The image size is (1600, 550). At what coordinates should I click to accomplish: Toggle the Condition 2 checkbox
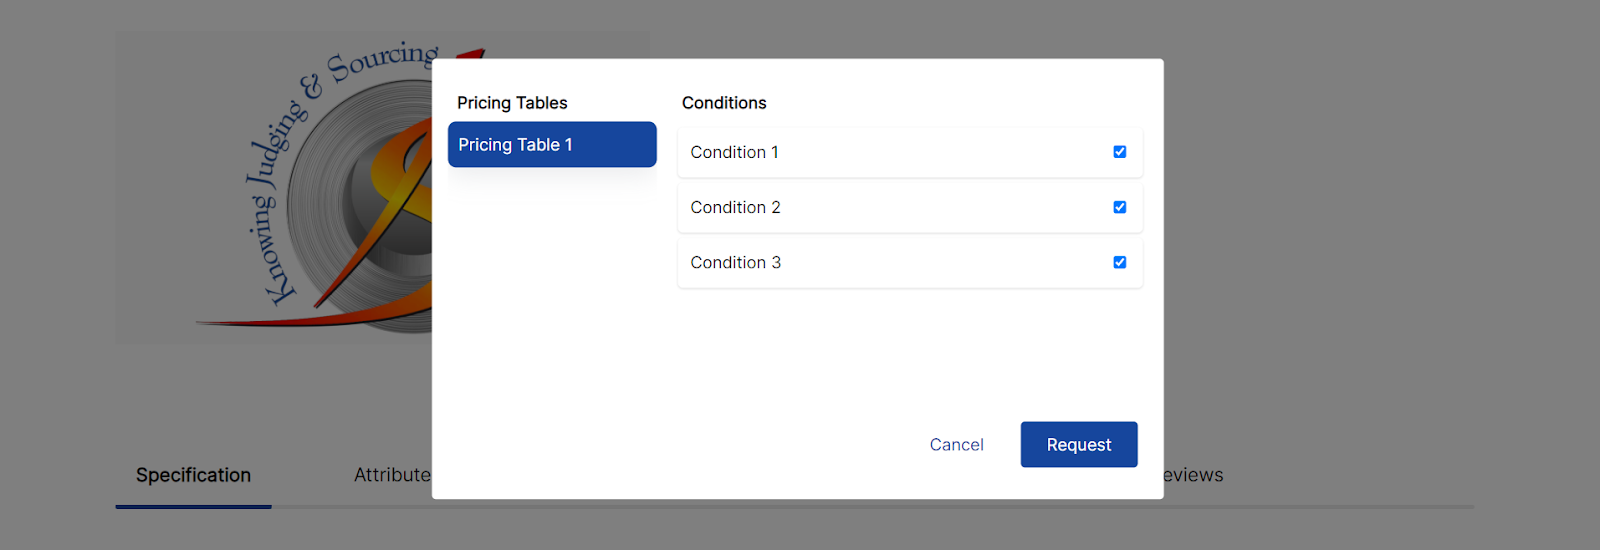1120,207
